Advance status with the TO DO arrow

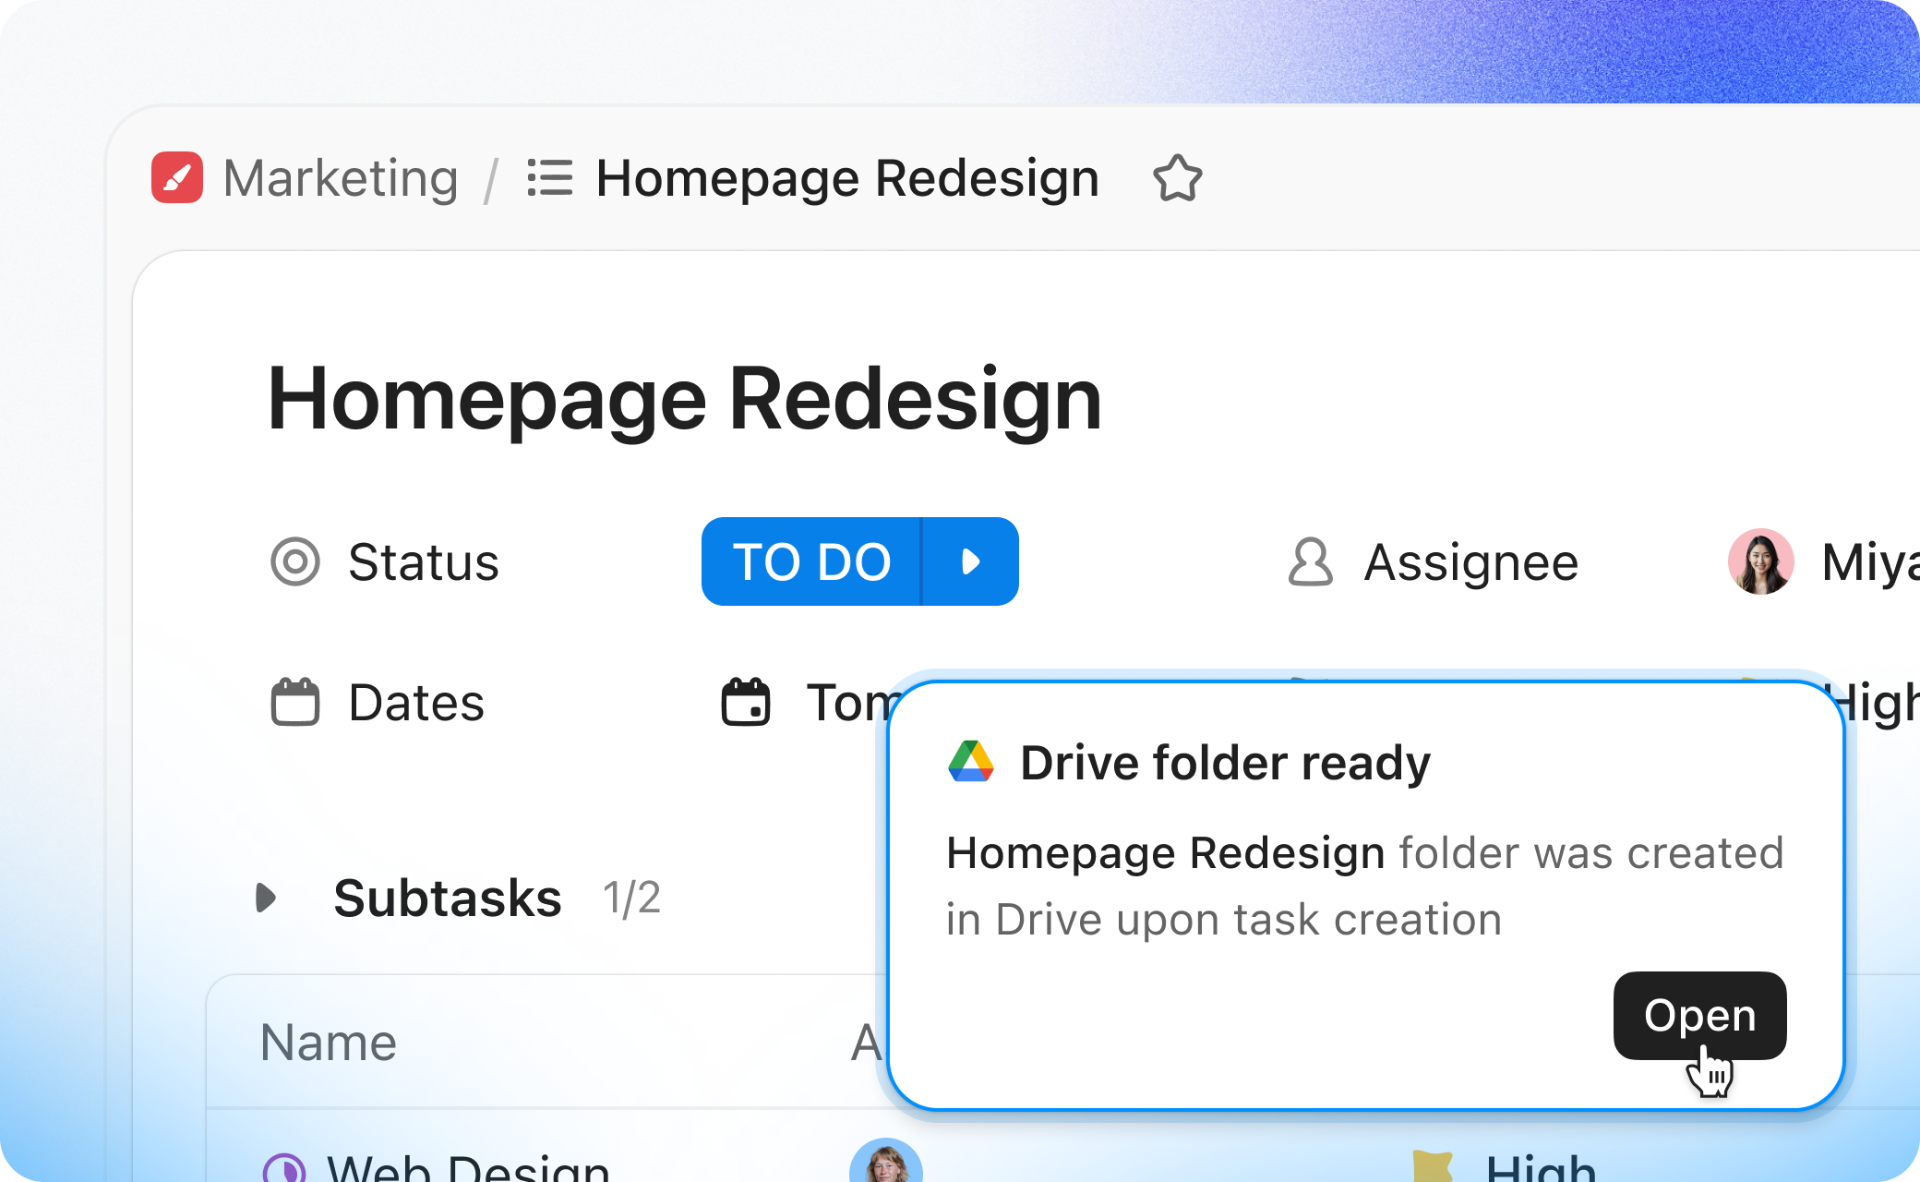pos(970,562)
